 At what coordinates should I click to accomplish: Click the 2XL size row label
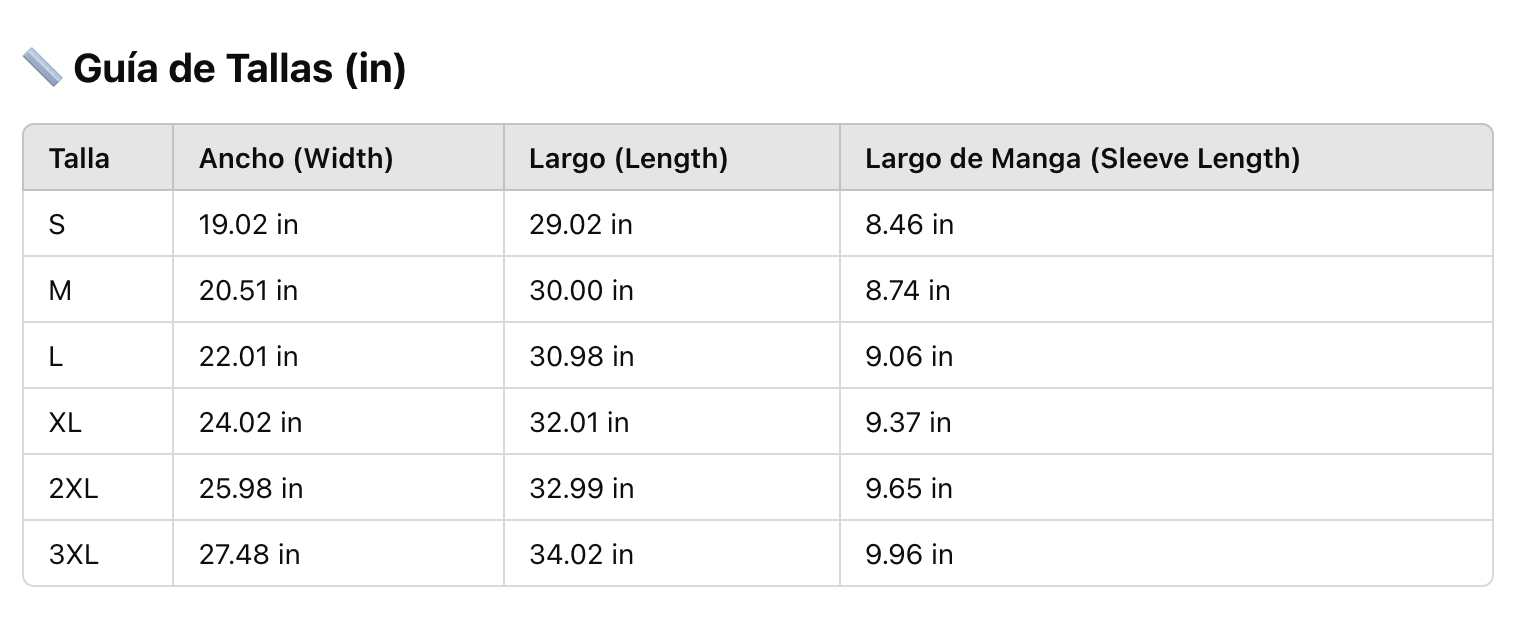(73, 488)
